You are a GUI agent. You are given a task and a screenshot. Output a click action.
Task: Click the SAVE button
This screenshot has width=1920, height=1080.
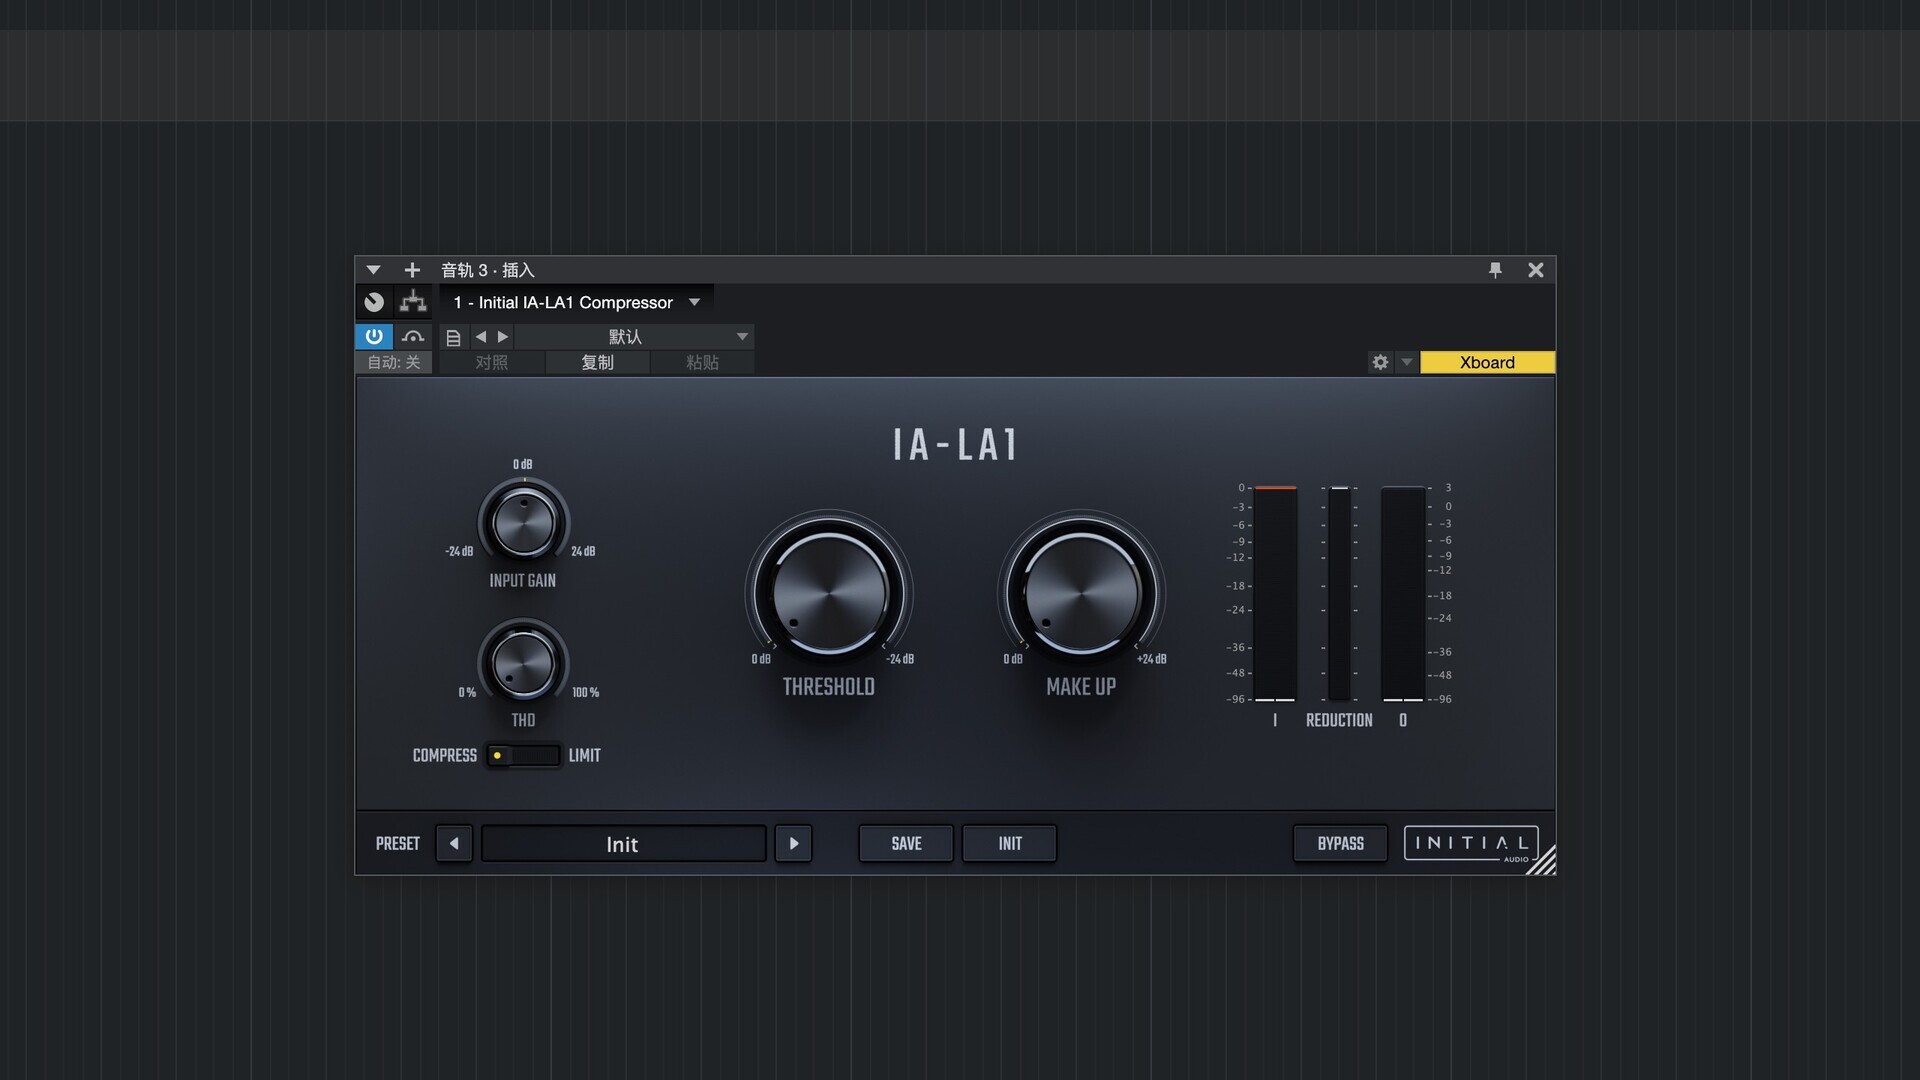(906, 843)
